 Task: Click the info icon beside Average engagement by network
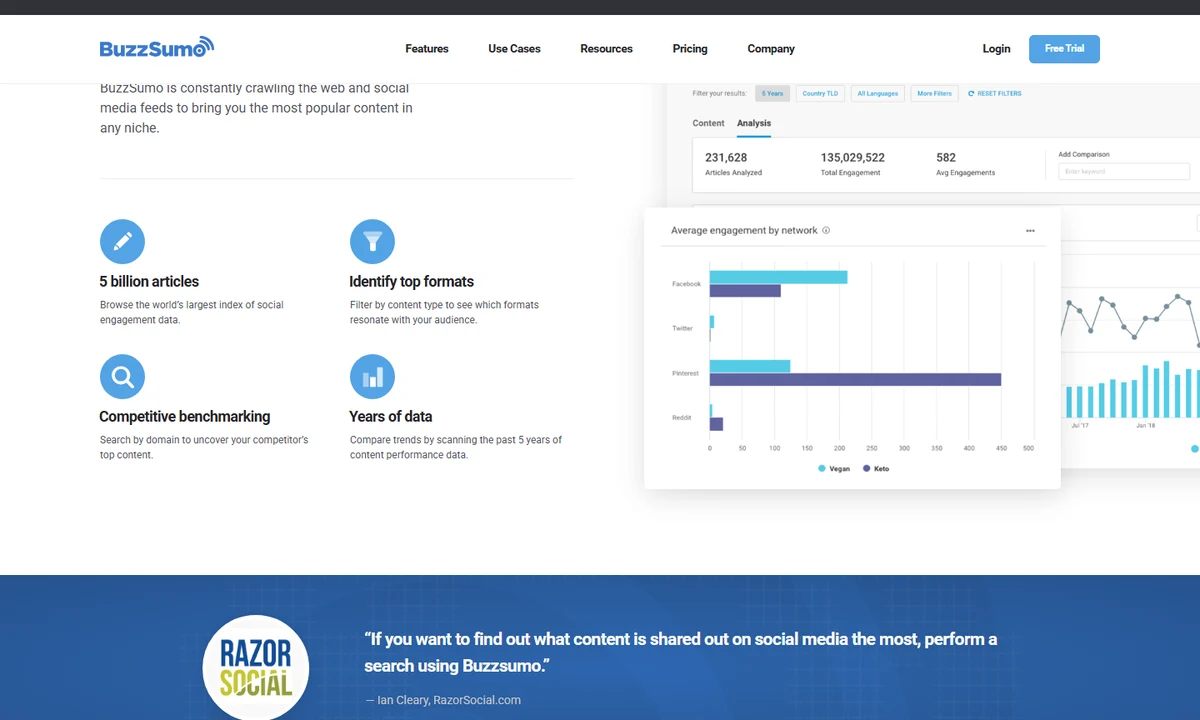pyautogui.click(x=826, y=230)
